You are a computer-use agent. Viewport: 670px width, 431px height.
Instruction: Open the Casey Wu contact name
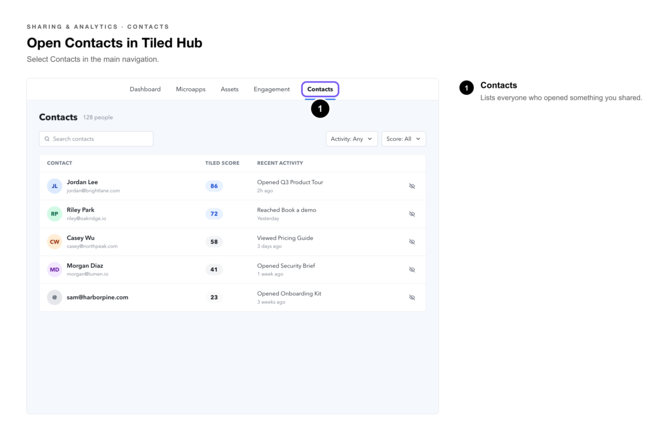[x=80, y=237]
